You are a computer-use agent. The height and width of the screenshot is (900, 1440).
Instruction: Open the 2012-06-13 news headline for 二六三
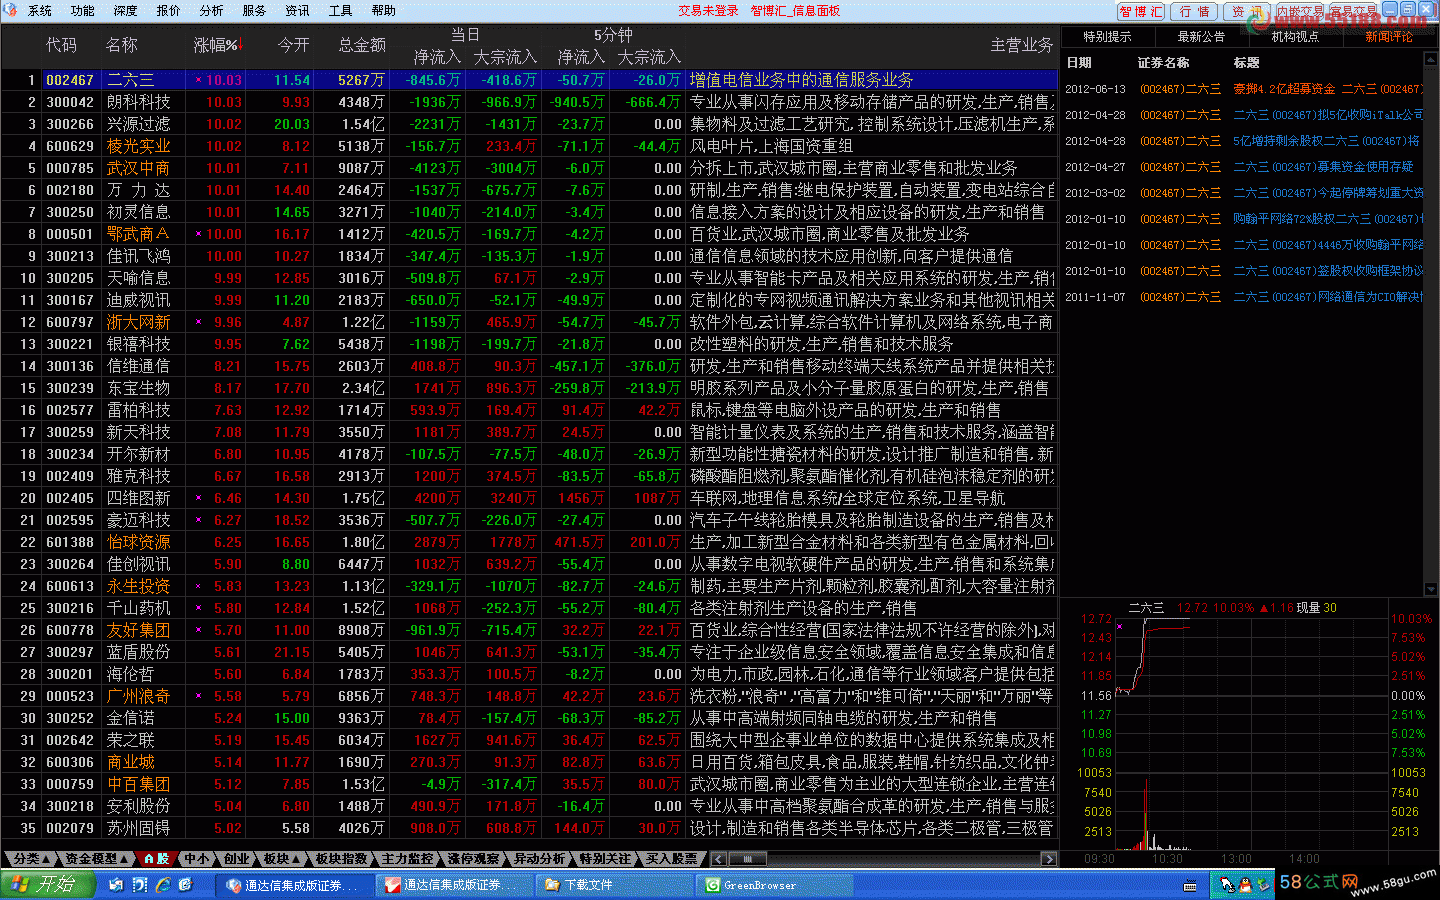tap(1328, 89)
